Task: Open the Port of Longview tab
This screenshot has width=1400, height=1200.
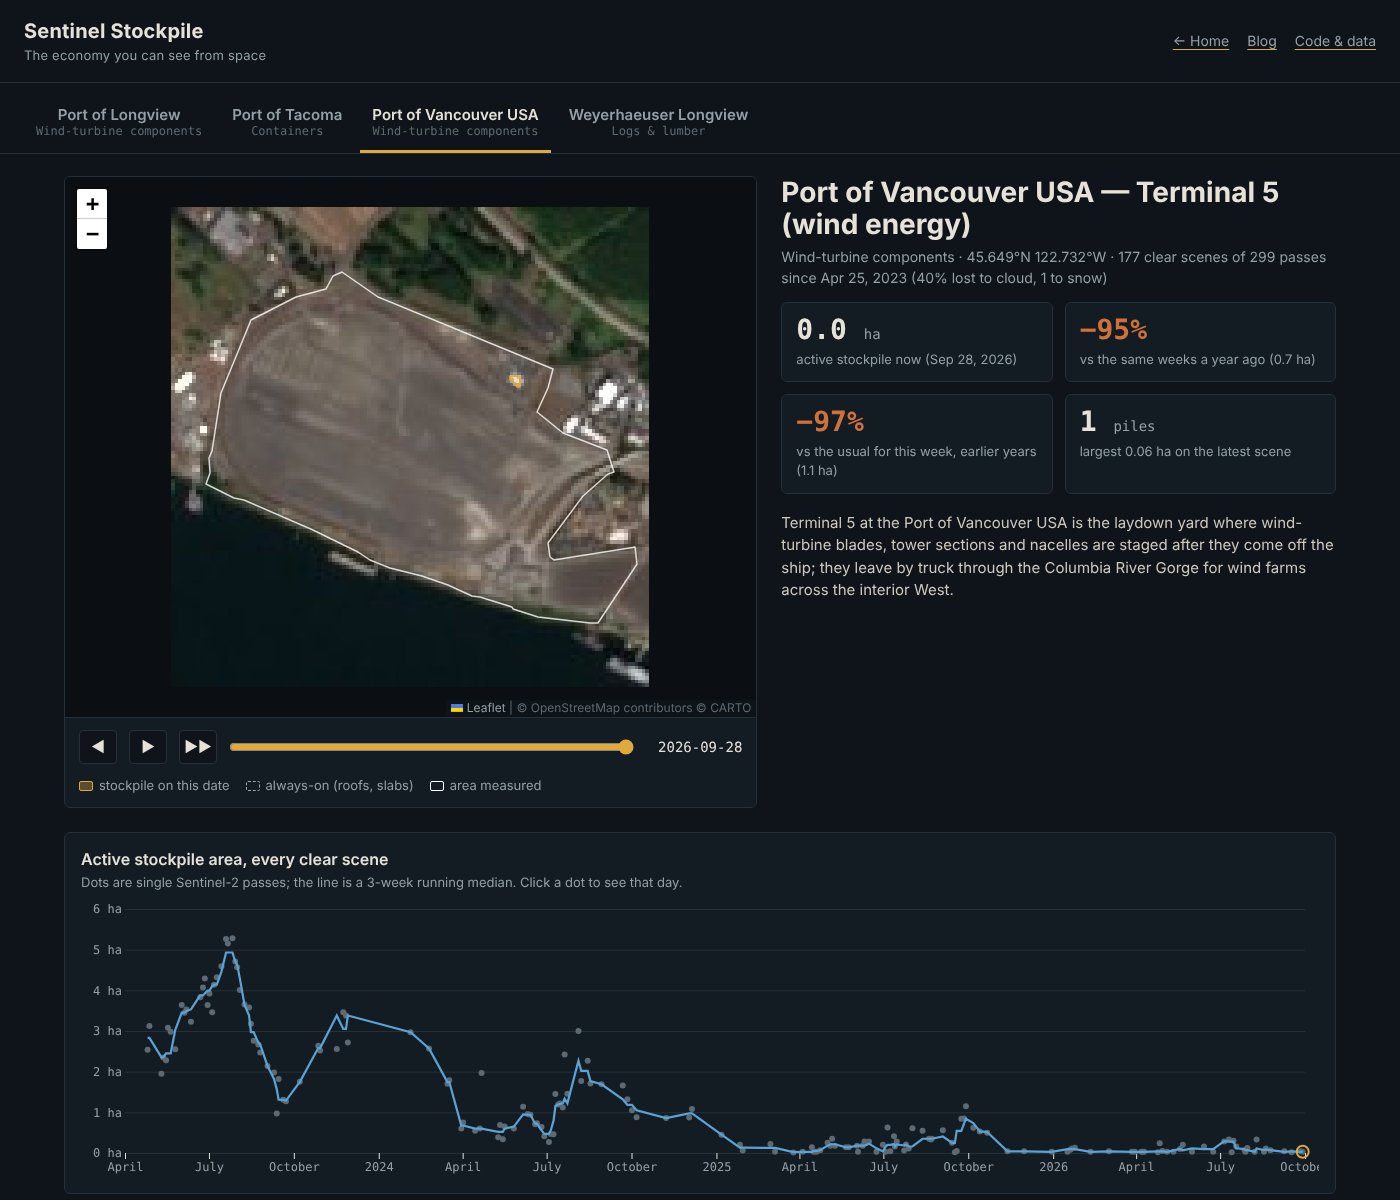Action: 119,122
